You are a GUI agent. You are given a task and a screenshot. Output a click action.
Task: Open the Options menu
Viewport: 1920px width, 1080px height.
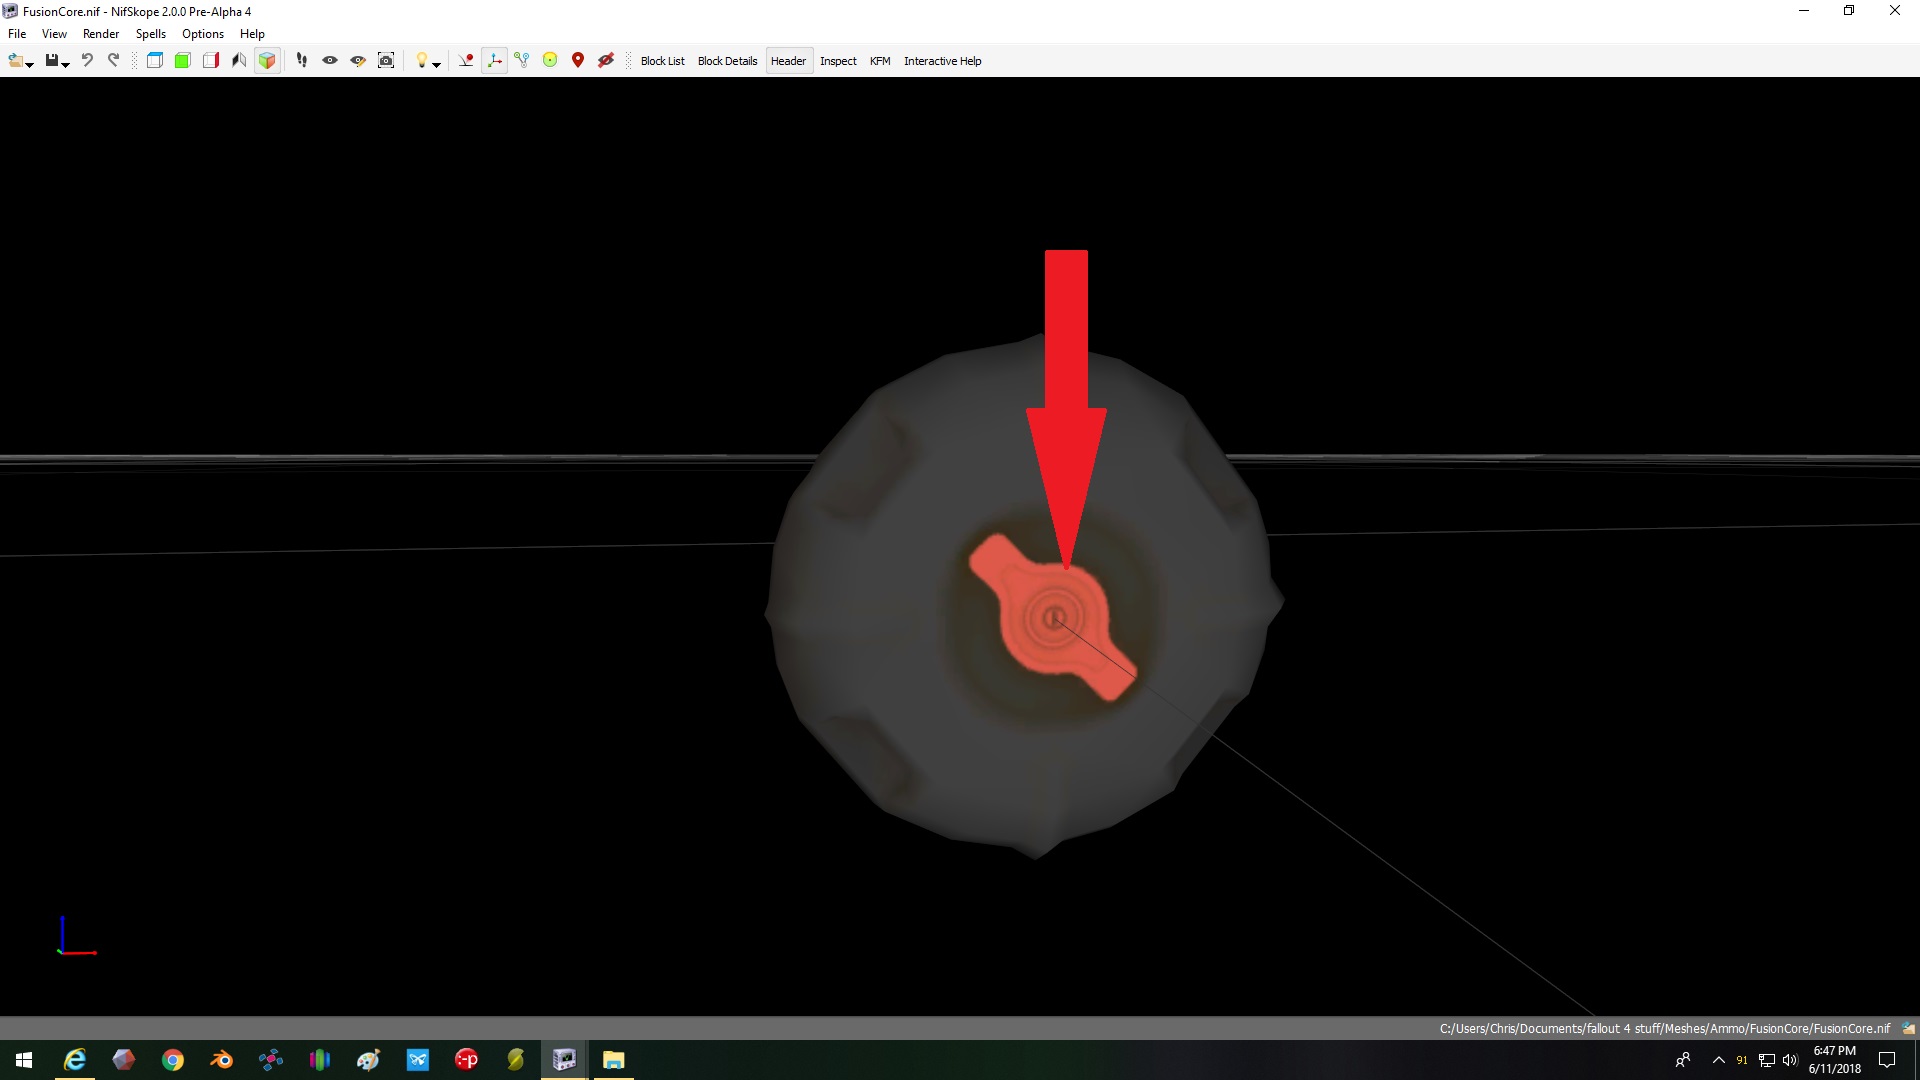point(203,34)
